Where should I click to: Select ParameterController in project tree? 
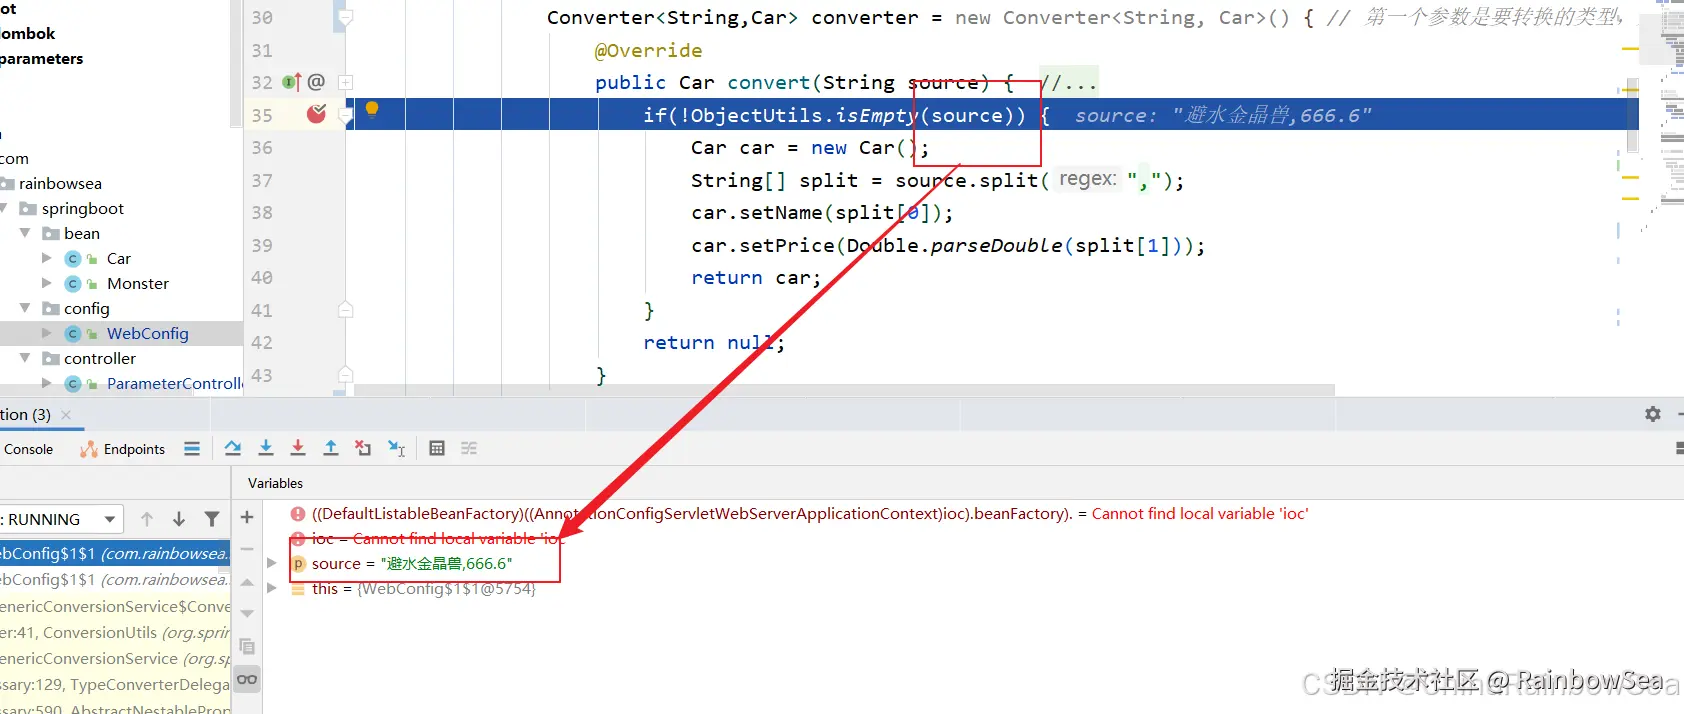(x=174, y=383)
